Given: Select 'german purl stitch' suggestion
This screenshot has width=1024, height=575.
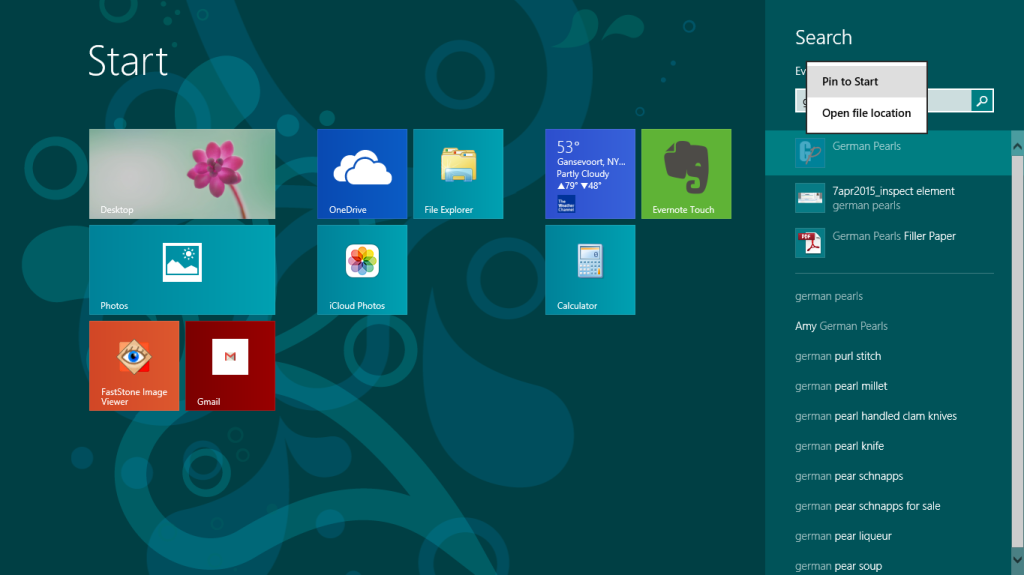Looking at the screenshot, I should tap(838, 356).
